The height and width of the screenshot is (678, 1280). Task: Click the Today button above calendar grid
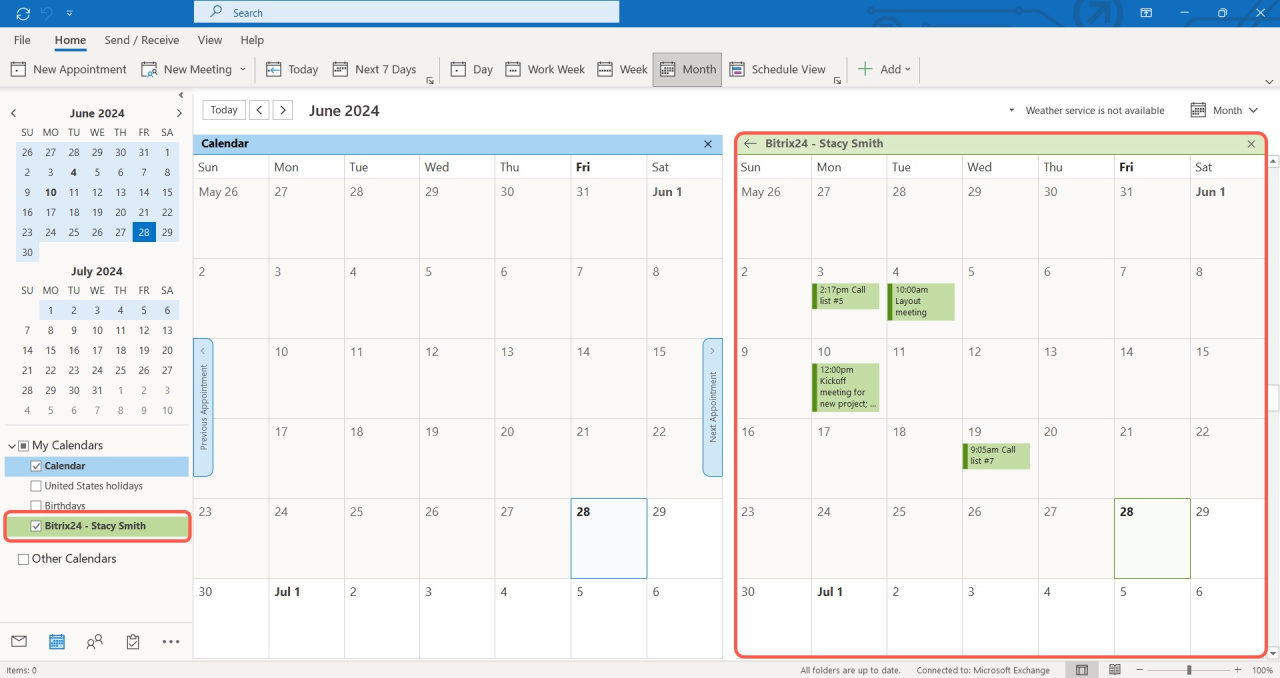point(224,110)
